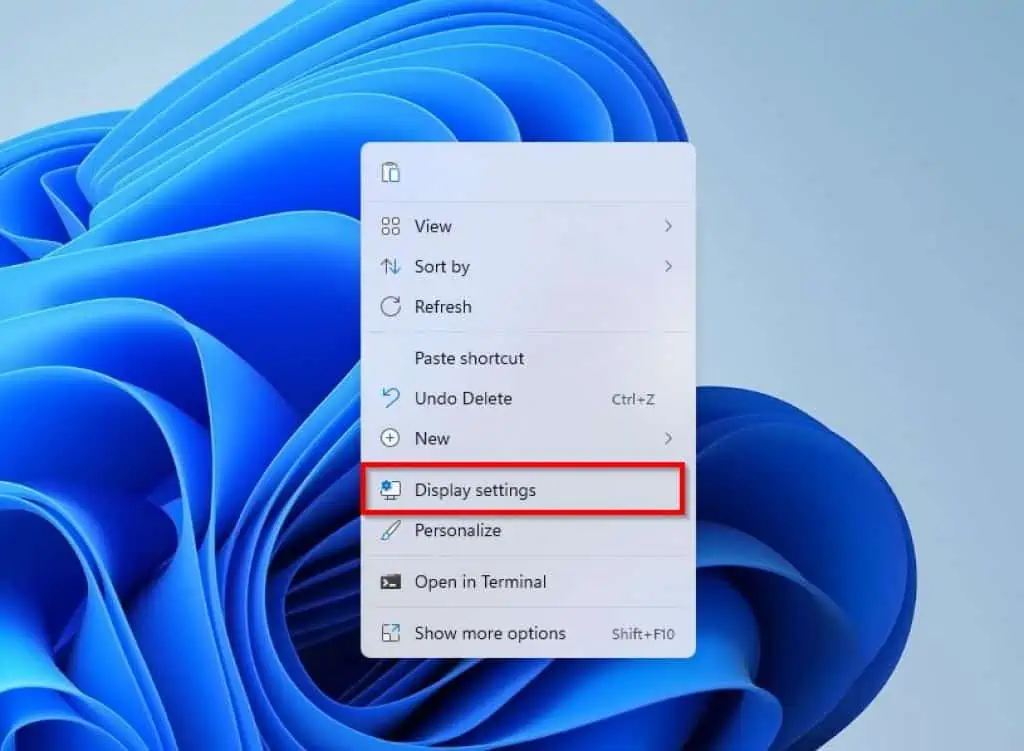The height and width of the screenshot is (751, 1024).
Task: Select Refresh from the context menu
Action: click(443, 307)
